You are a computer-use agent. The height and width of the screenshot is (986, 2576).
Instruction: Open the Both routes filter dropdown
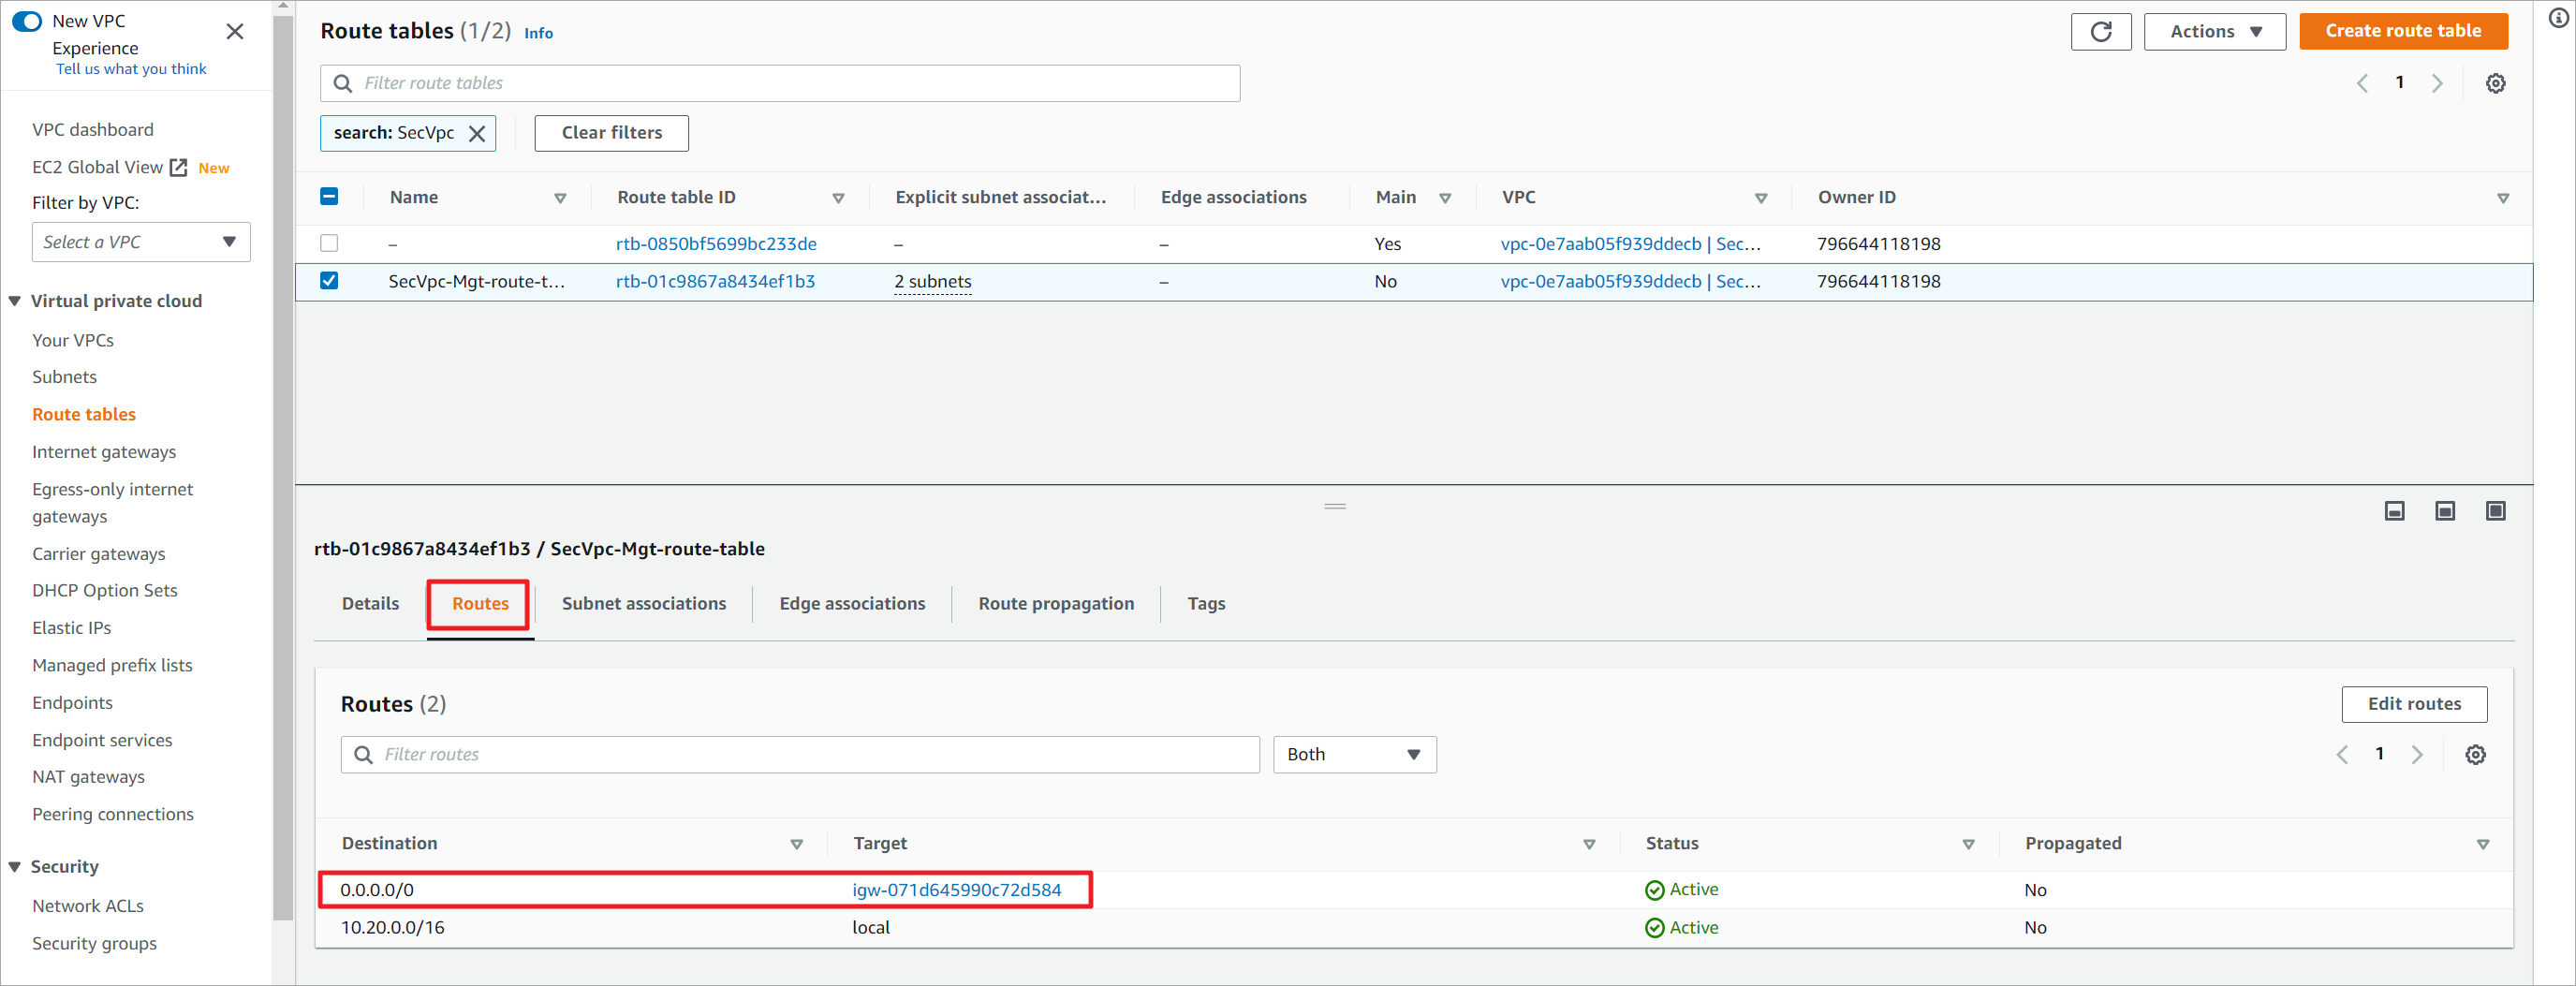pyautogui.click(x=1355, y=755)
